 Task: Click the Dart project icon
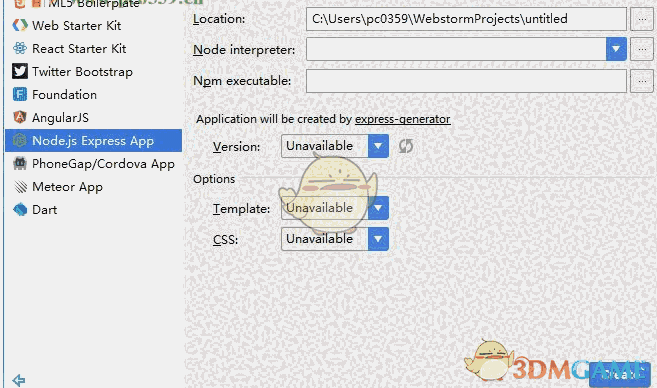point(20,210)
